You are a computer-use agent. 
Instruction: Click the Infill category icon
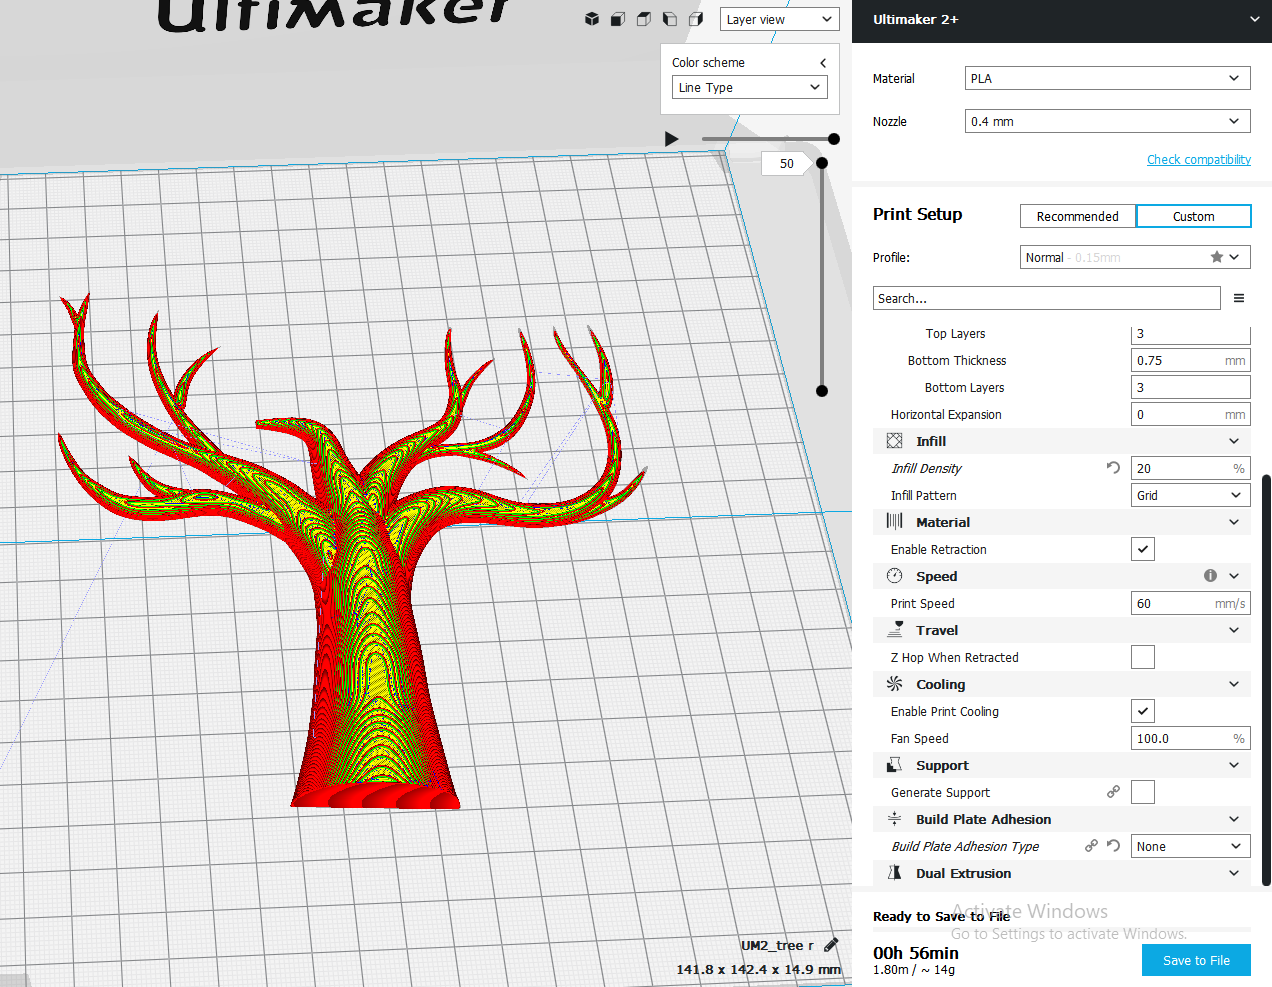894,440
